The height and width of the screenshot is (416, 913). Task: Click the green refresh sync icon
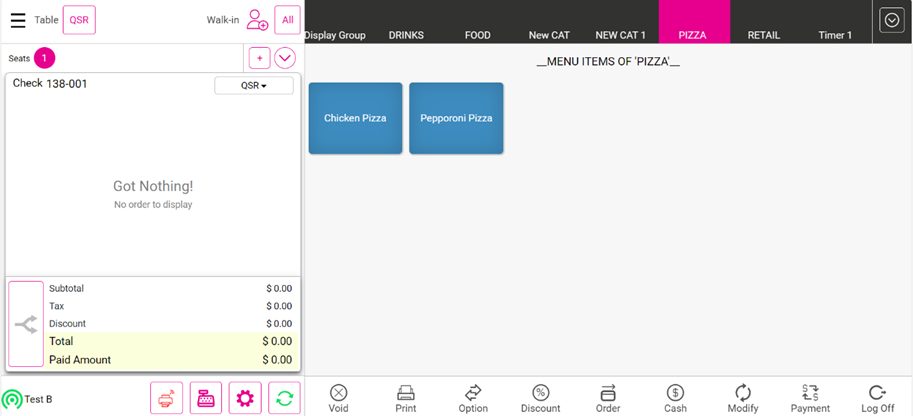(284, 398)
